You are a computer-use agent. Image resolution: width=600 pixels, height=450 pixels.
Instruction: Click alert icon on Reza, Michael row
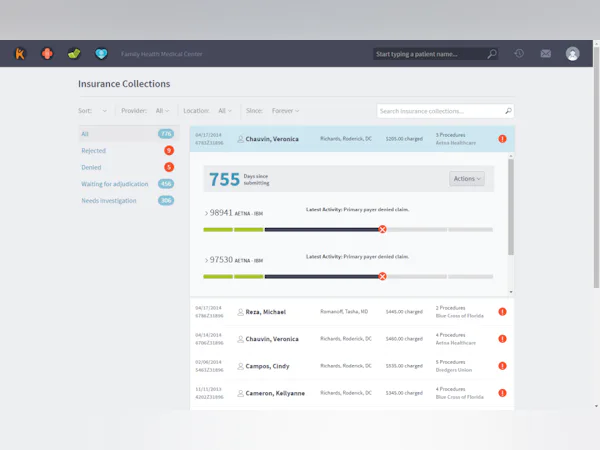pyautogui.click(x=502, y=312)
